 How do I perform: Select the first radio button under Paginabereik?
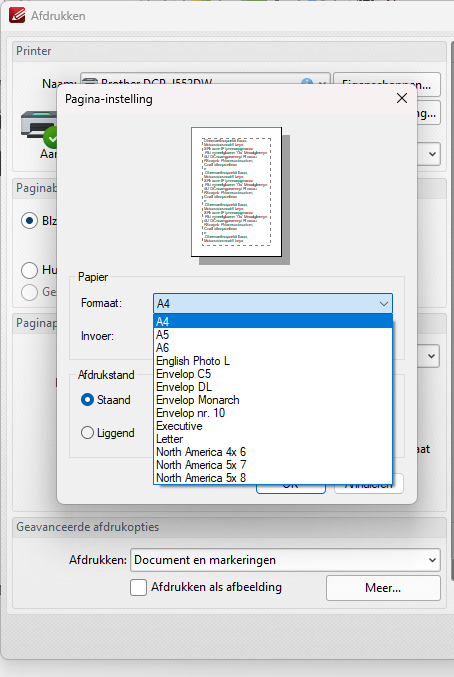click(29, 221)
